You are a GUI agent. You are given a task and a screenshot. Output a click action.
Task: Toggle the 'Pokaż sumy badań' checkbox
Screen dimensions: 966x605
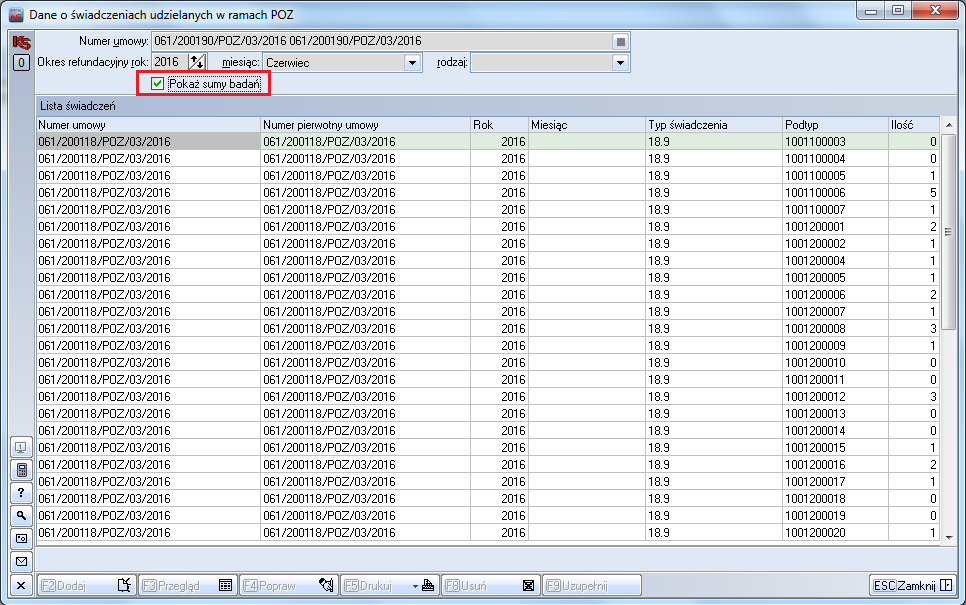pyautogui.click(x=158, y=84)
